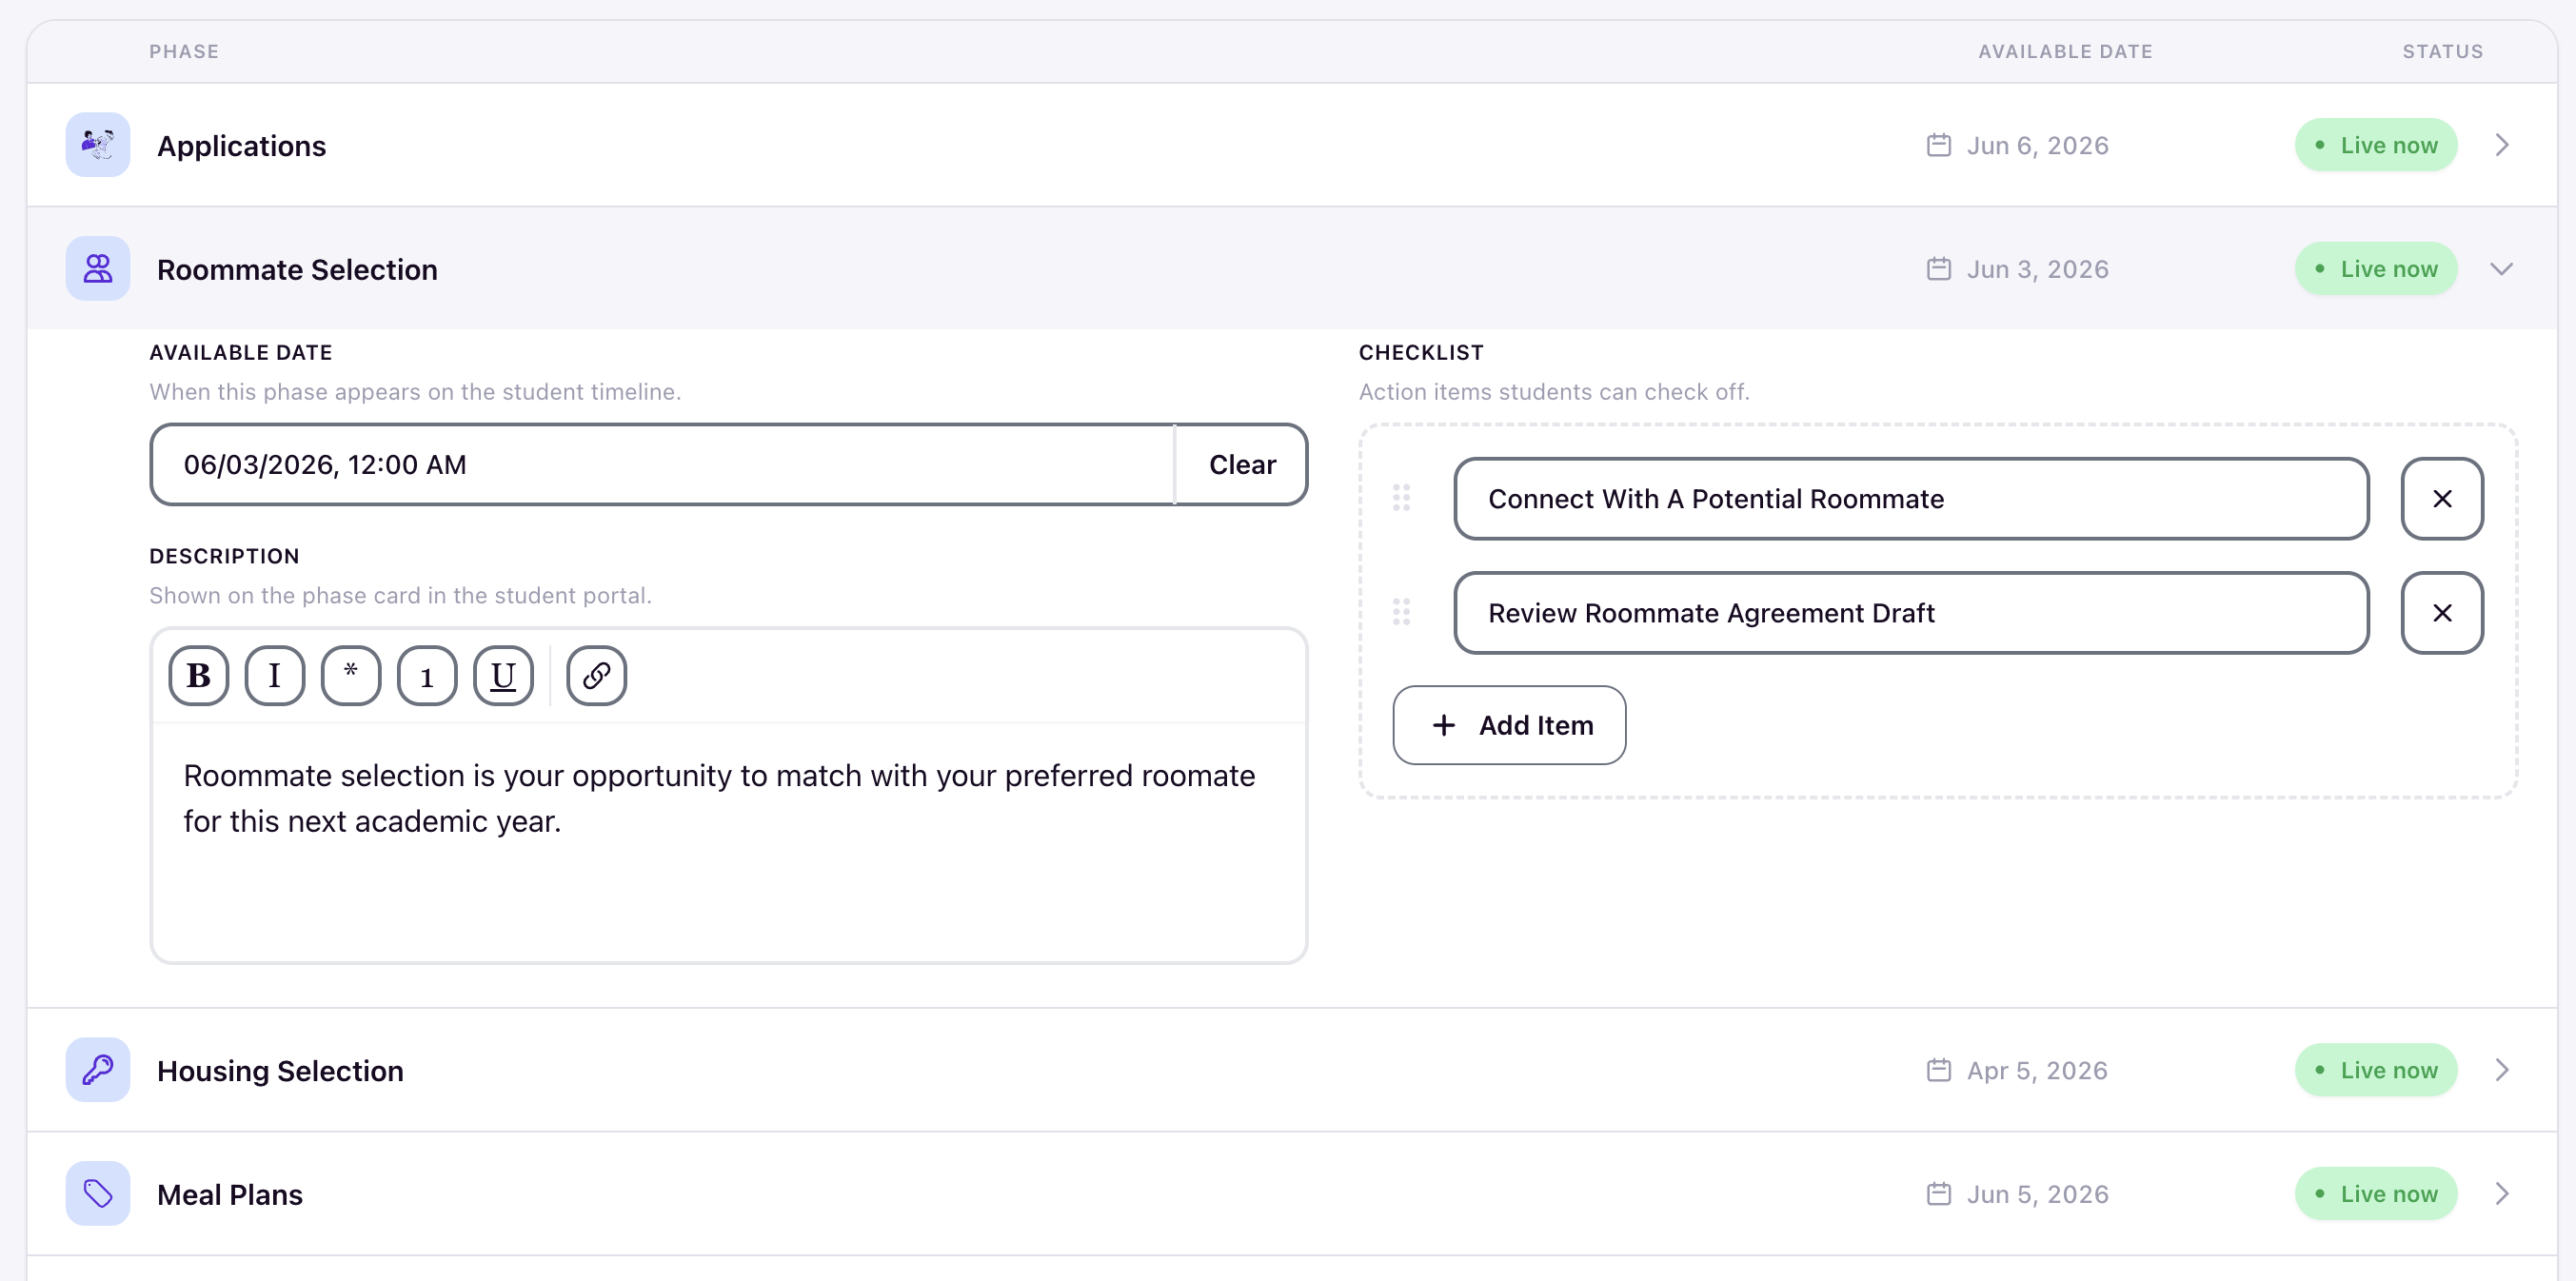The width and height of the screenshot is (2576, 1281).
Task: Click the 'Jun 3, 2026' date text
Action: 2038,270
